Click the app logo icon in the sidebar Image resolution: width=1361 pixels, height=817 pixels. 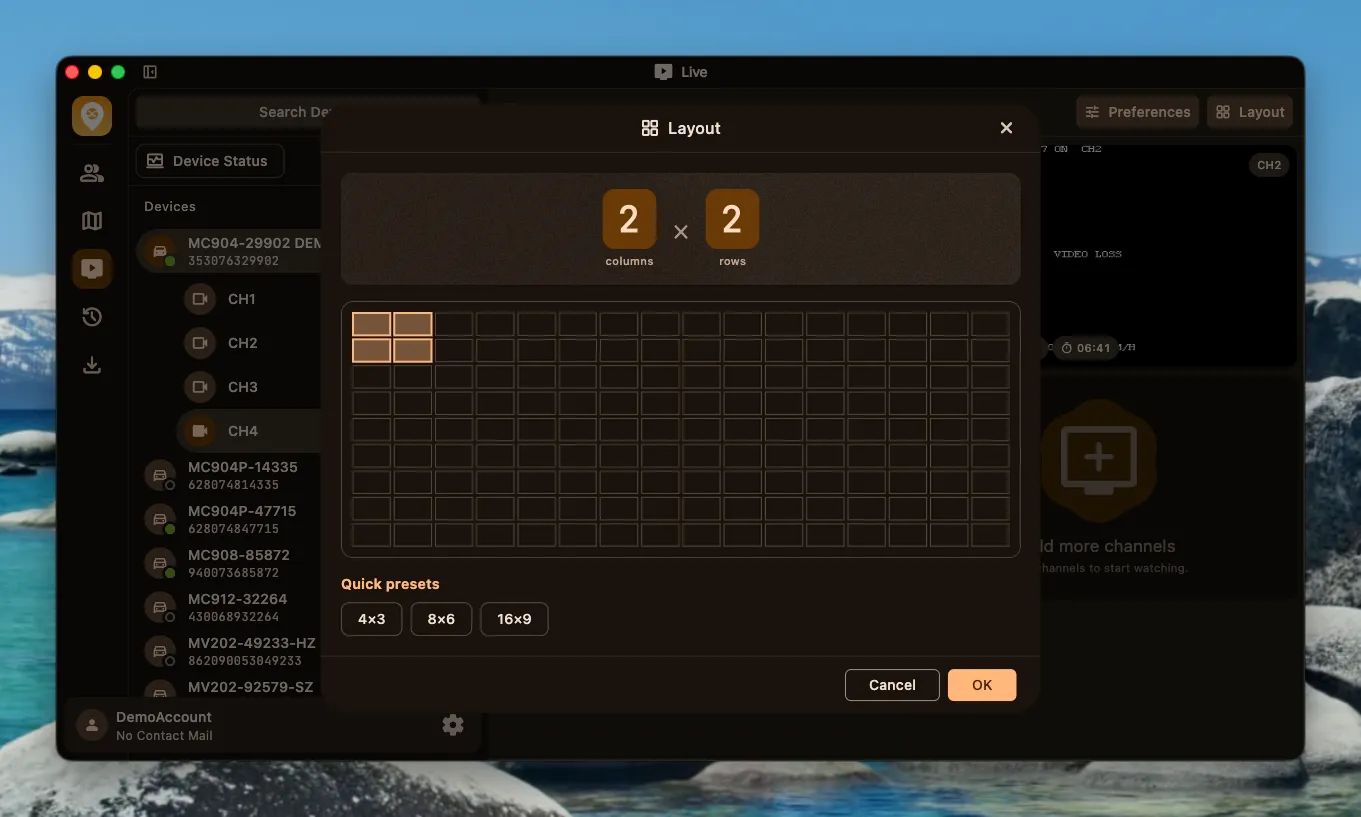pyautogui.click(x=92, y=116)
